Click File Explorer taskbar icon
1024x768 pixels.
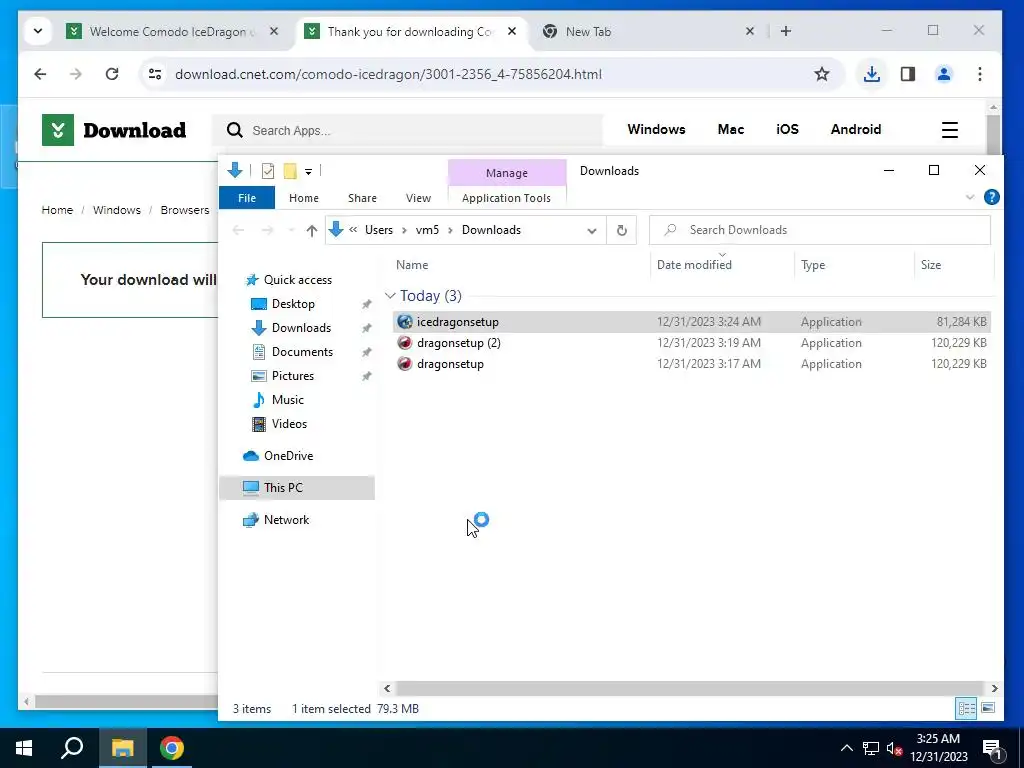click(x=122, y=748)
